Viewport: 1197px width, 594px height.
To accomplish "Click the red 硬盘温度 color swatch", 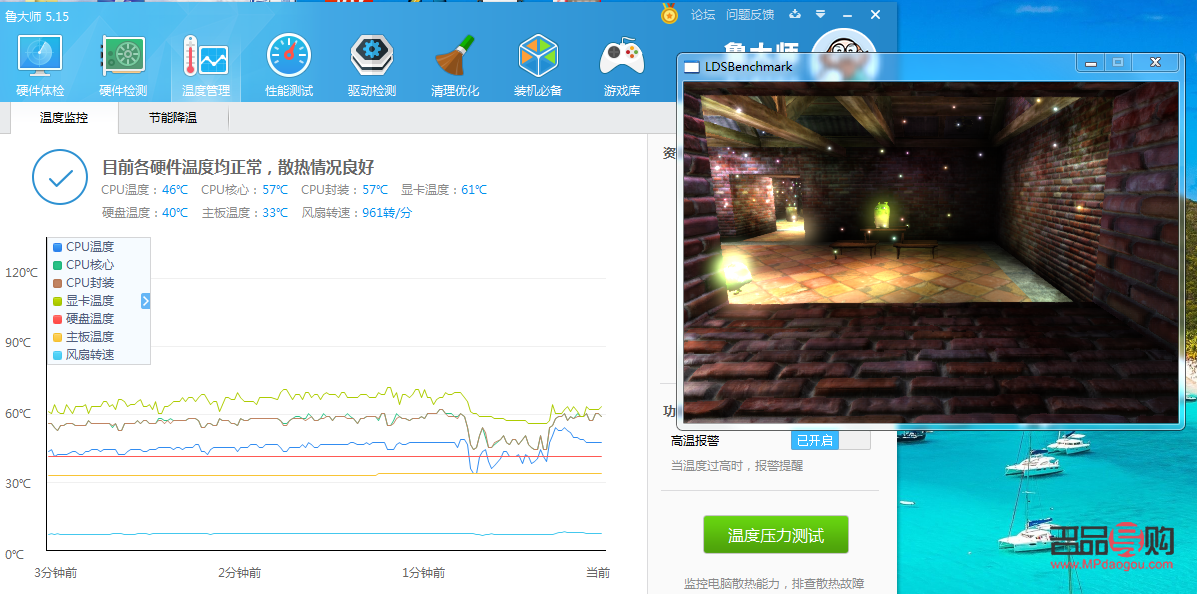I will click(58, 319).
